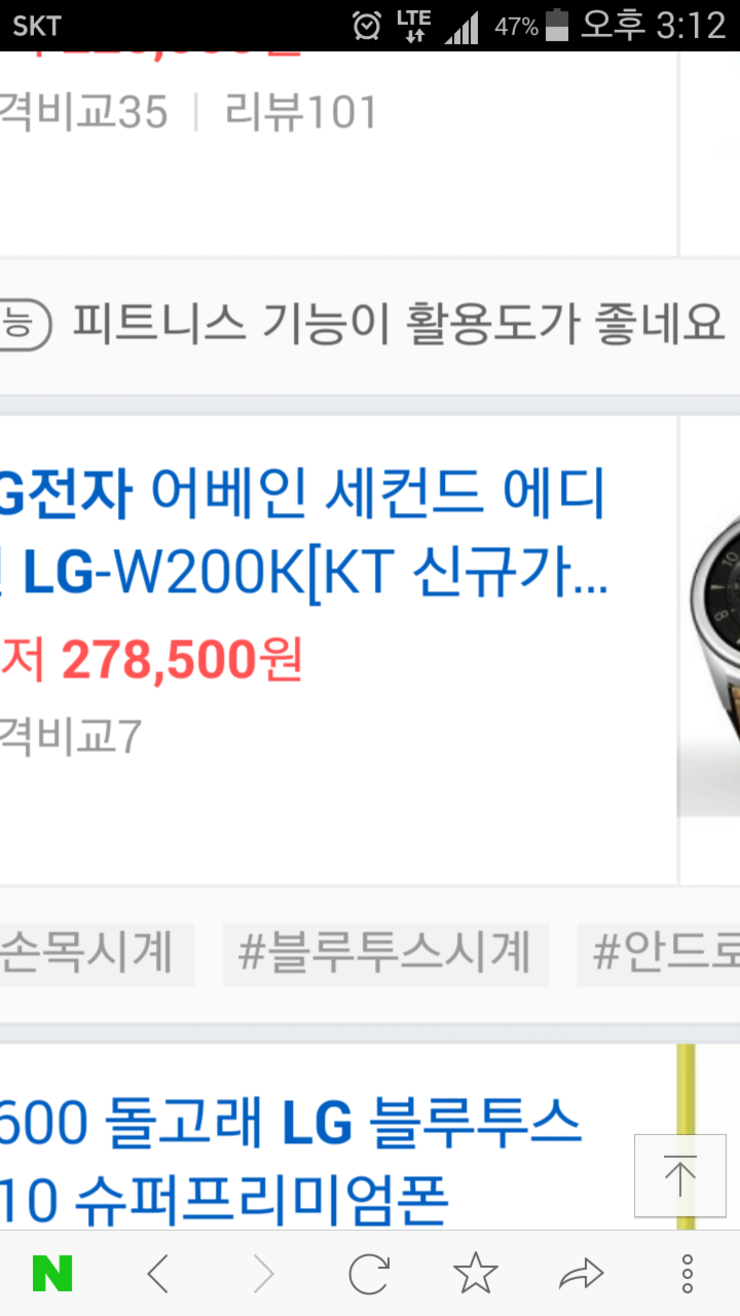Open the three-dot more options menu
This screenshot has height=1316, width=740.
click(687, 1274)
